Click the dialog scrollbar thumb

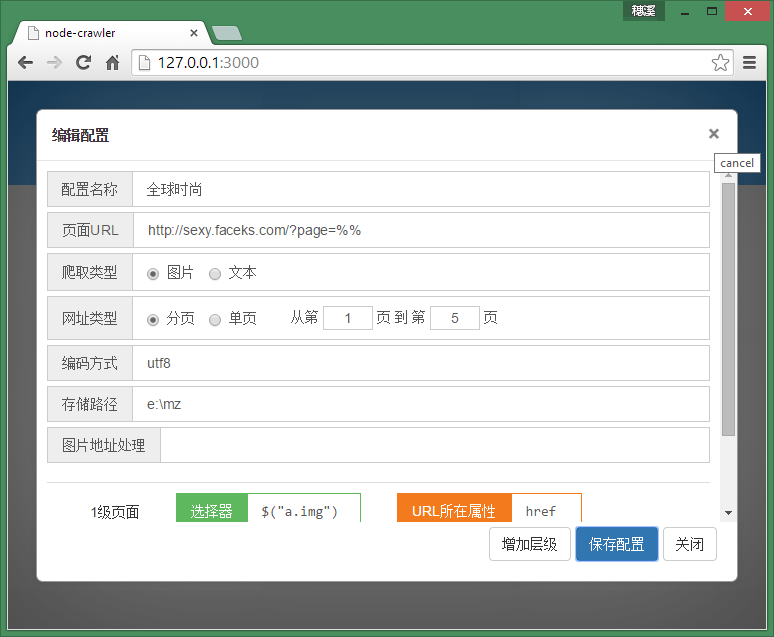[x=728, y=309]
